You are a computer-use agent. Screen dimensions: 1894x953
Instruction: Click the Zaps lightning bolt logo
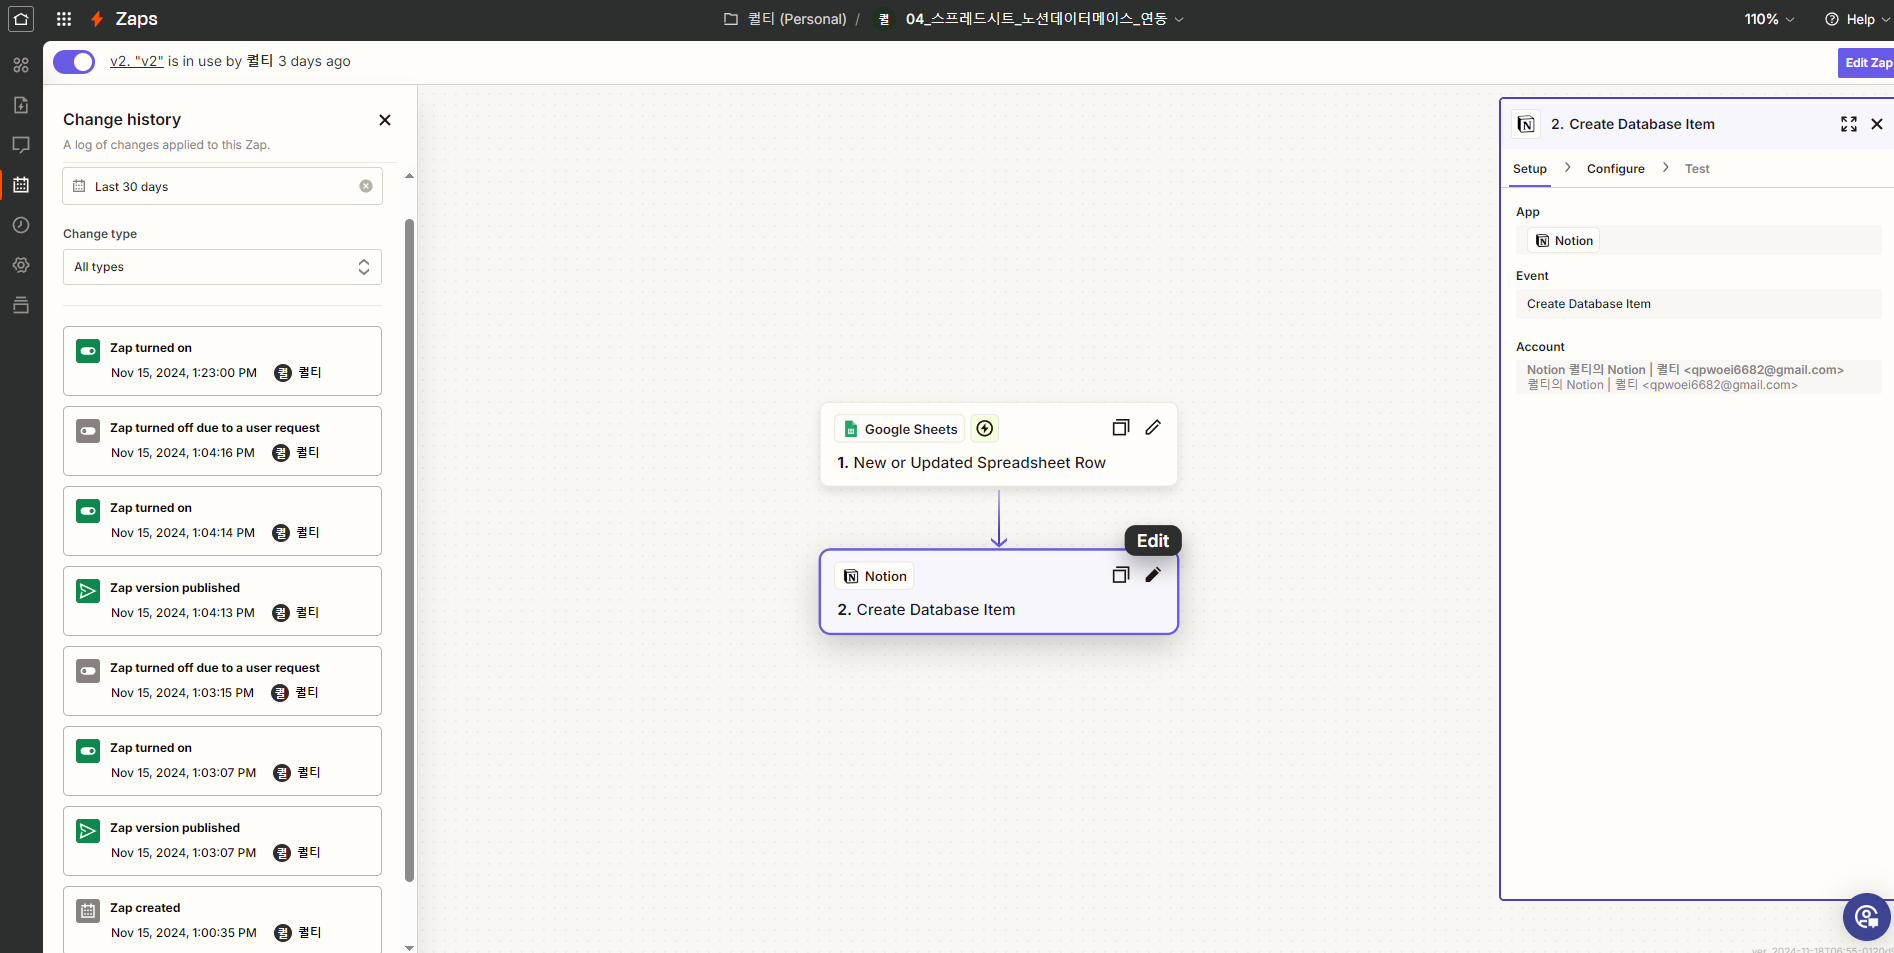pos(97,19)
